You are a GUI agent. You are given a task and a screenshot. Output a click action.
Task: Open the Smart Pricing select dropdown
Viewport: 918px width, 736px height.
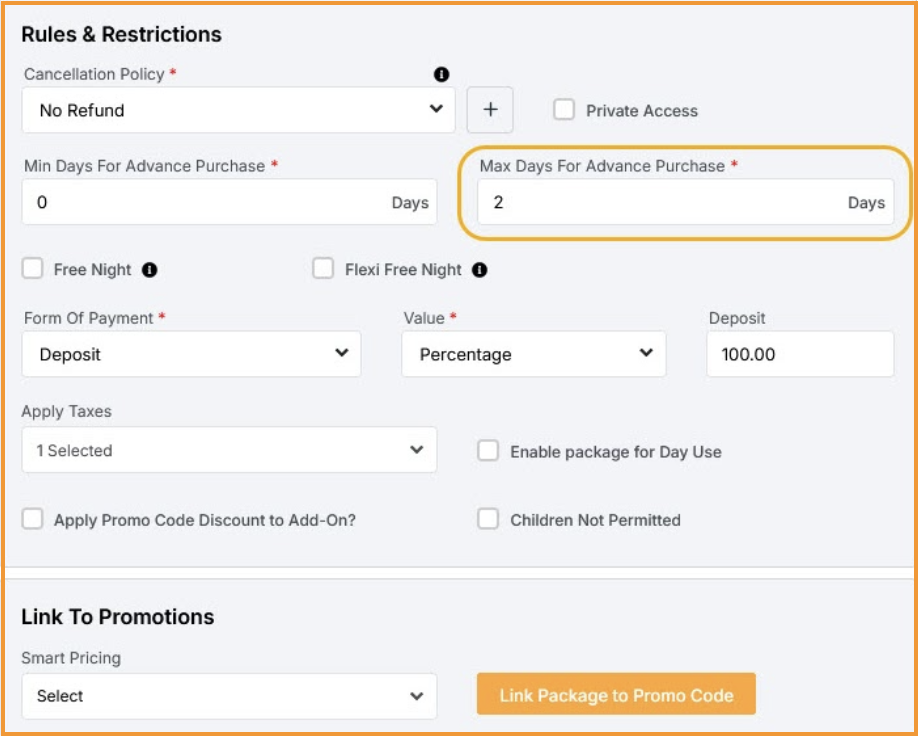[229, 696]
